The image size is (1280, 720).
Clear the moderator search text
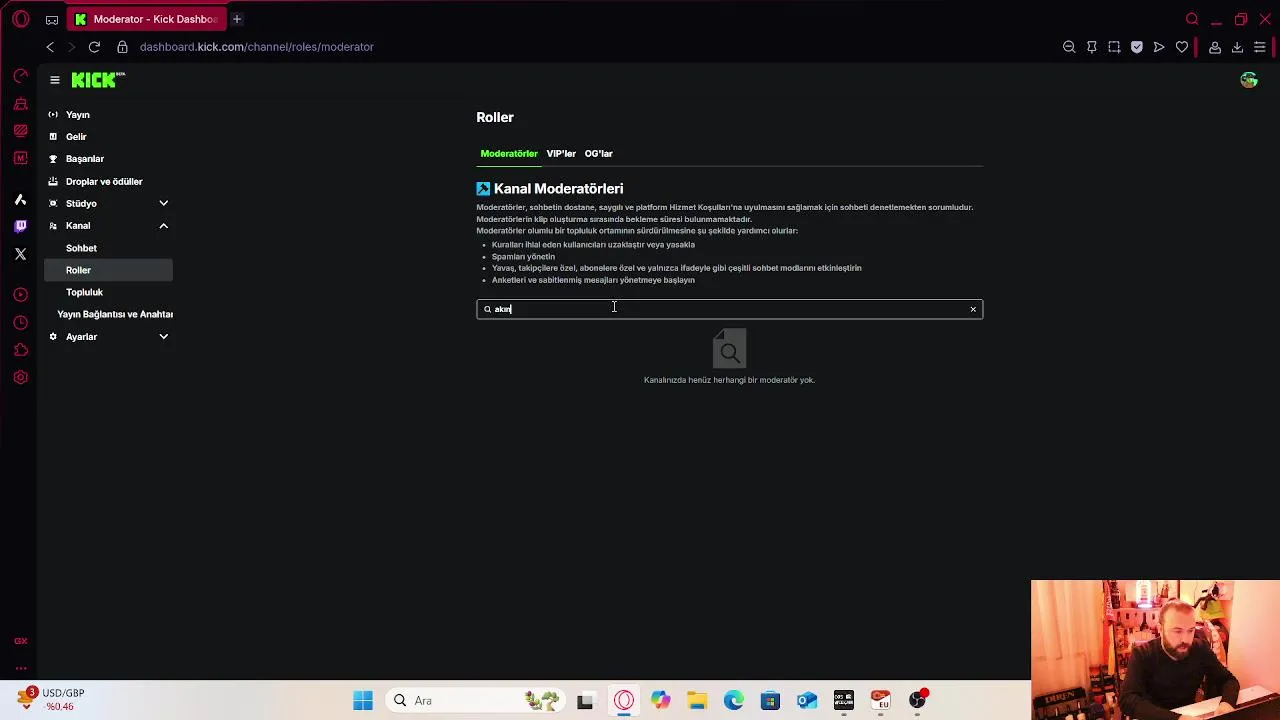973,309
